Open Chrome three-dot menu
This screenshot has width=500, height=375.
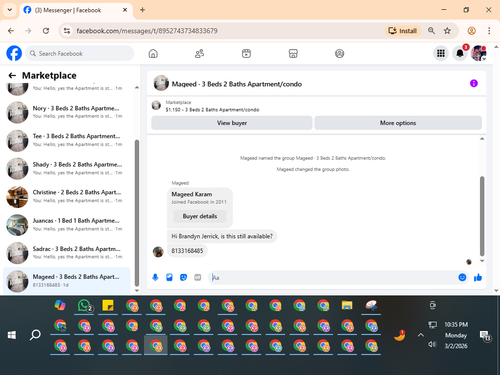point(489,31)
